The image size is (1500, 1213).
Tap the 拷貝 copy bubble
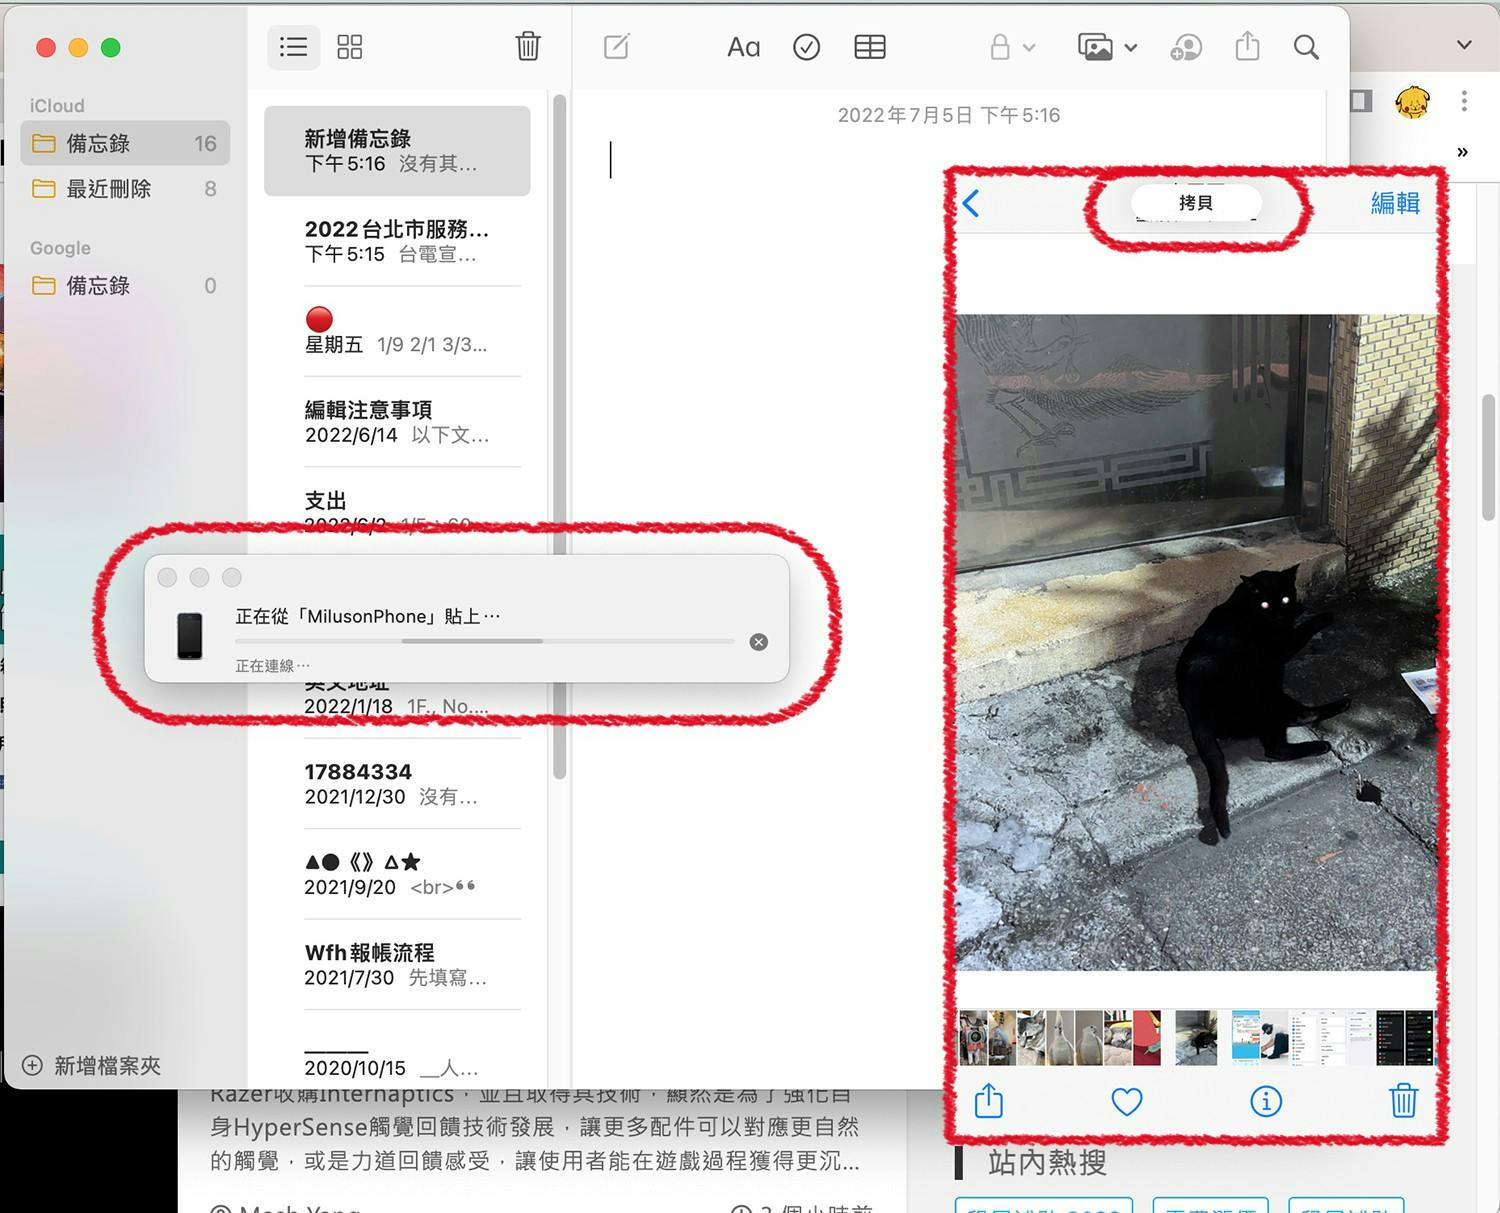click(x=1196, y=203)
